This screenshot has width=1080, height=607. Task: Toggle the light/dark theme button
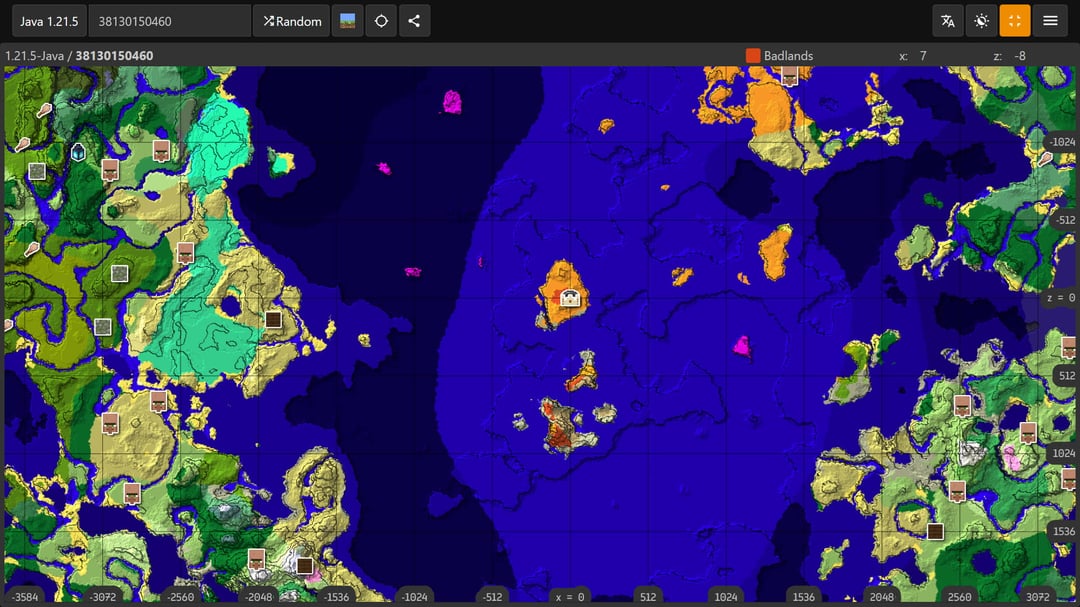click(x=981, y=21)
